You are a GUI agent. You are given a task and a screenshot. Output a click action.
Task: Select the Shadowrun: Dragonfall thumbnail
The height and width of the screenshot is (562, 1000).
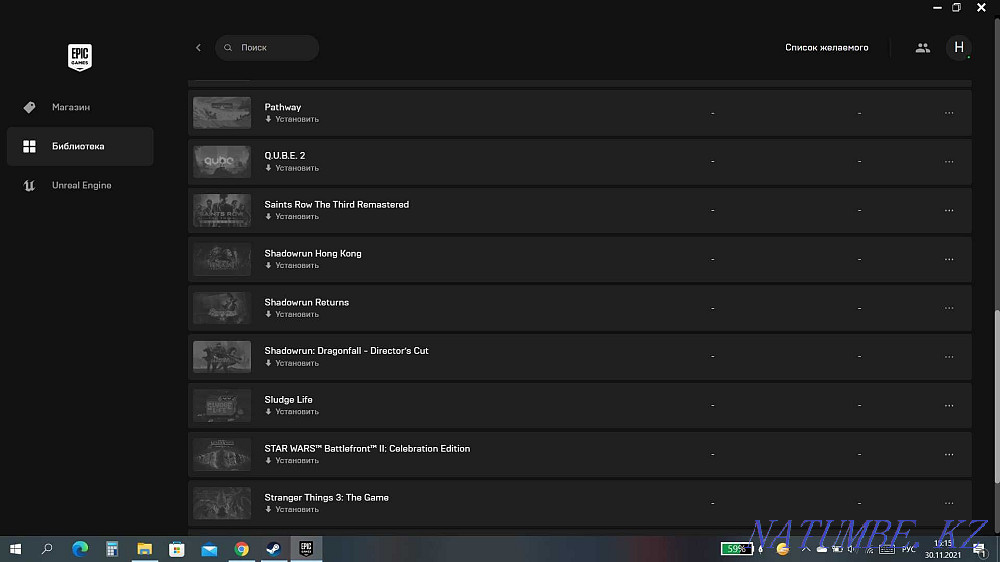click(x=222, y=357)
